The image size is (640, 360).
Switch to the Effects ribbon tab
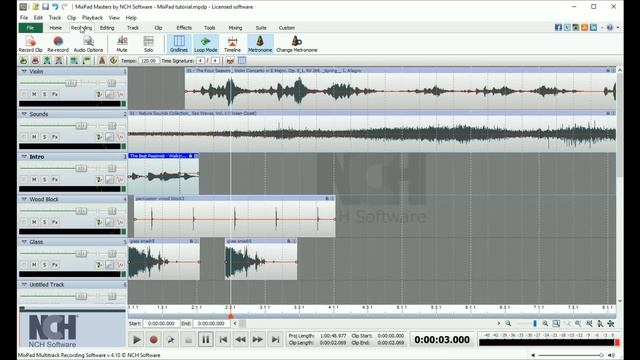point(184,28)
